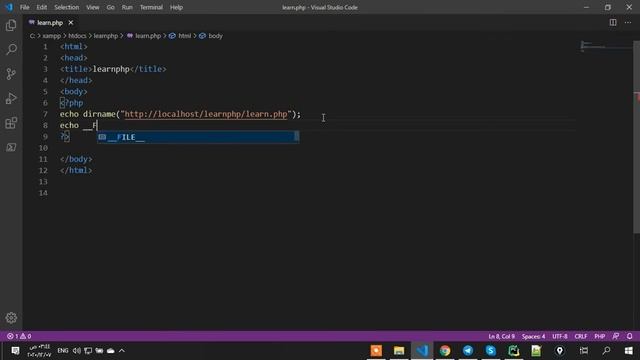The height and width of the screenshot is (360, 640).
Task: Accept the __FILE__ autocomplete suggestion
Action: coord(198,137)
